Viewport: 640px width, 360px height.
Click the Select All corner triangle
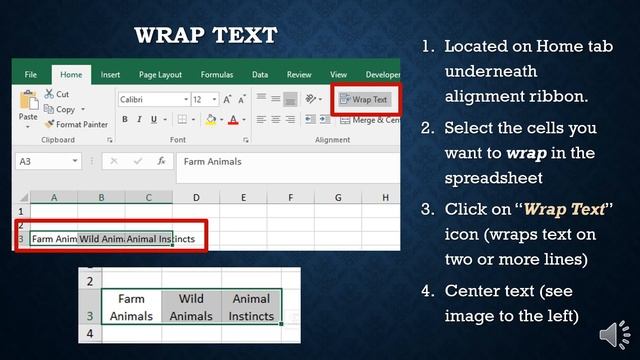[24, 198]
